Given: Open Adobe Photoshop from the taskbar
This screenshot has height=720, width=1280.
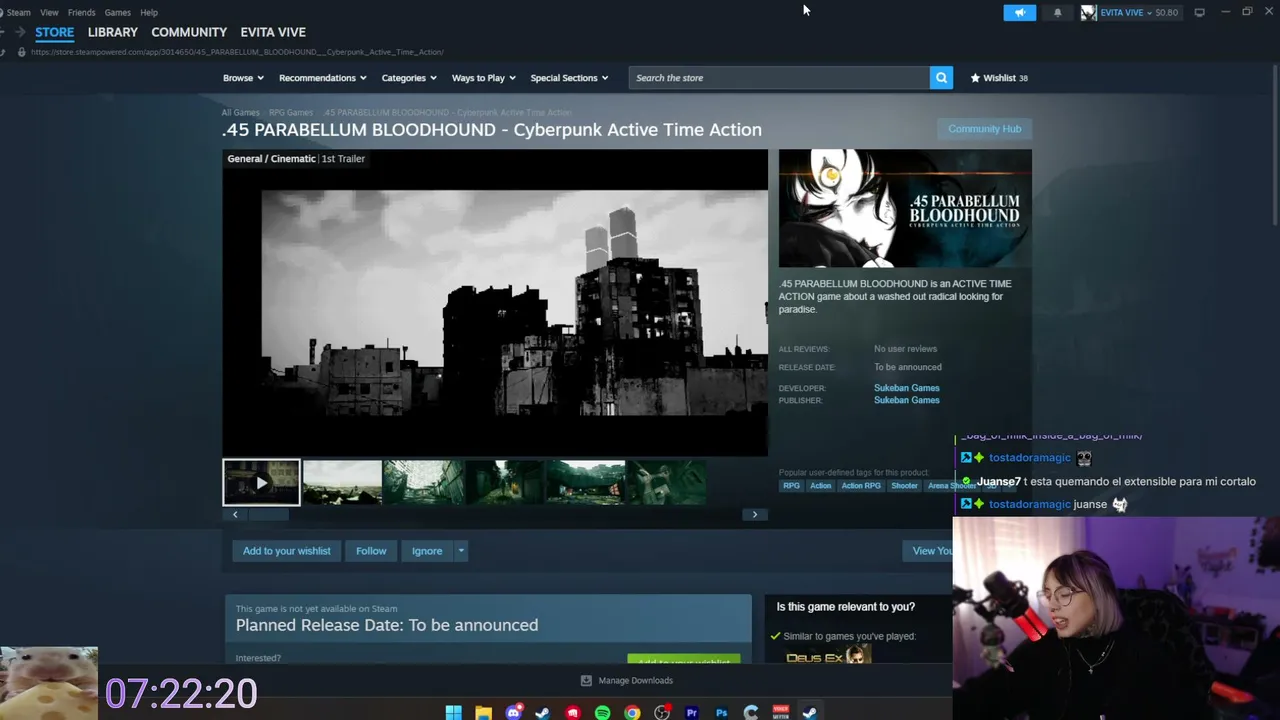Looking at the screenshot, I should pyautogui.click(x=721, y=712).
